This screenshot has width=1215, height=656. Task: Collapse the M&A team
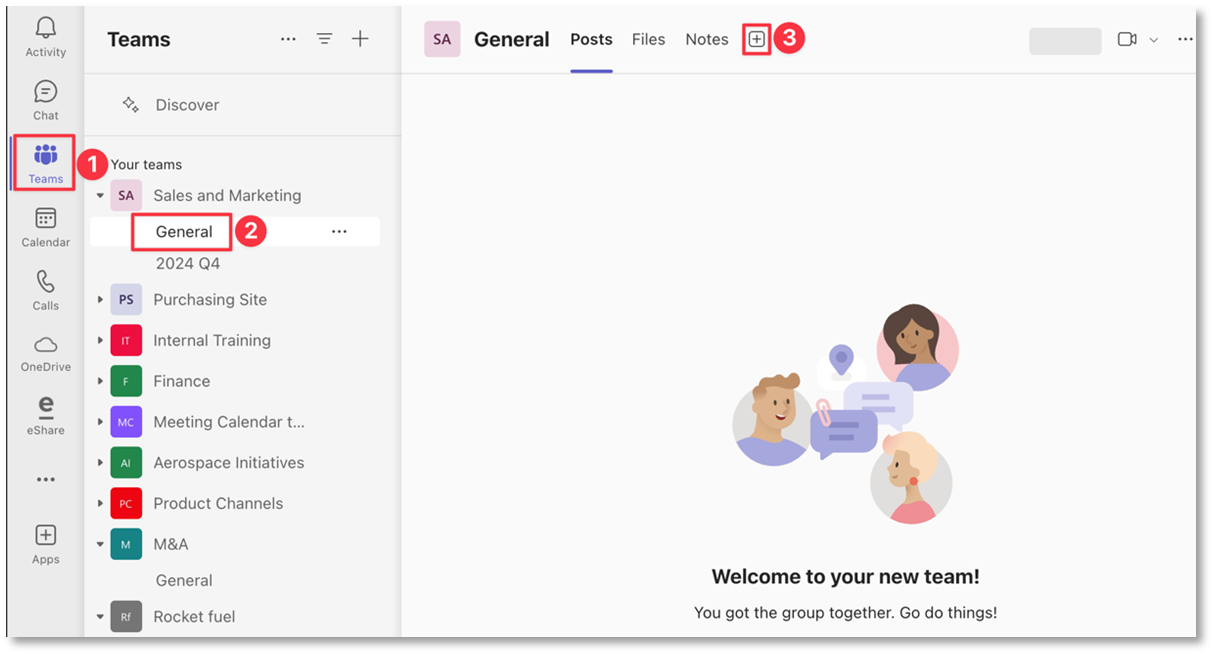tap(100, 544)
